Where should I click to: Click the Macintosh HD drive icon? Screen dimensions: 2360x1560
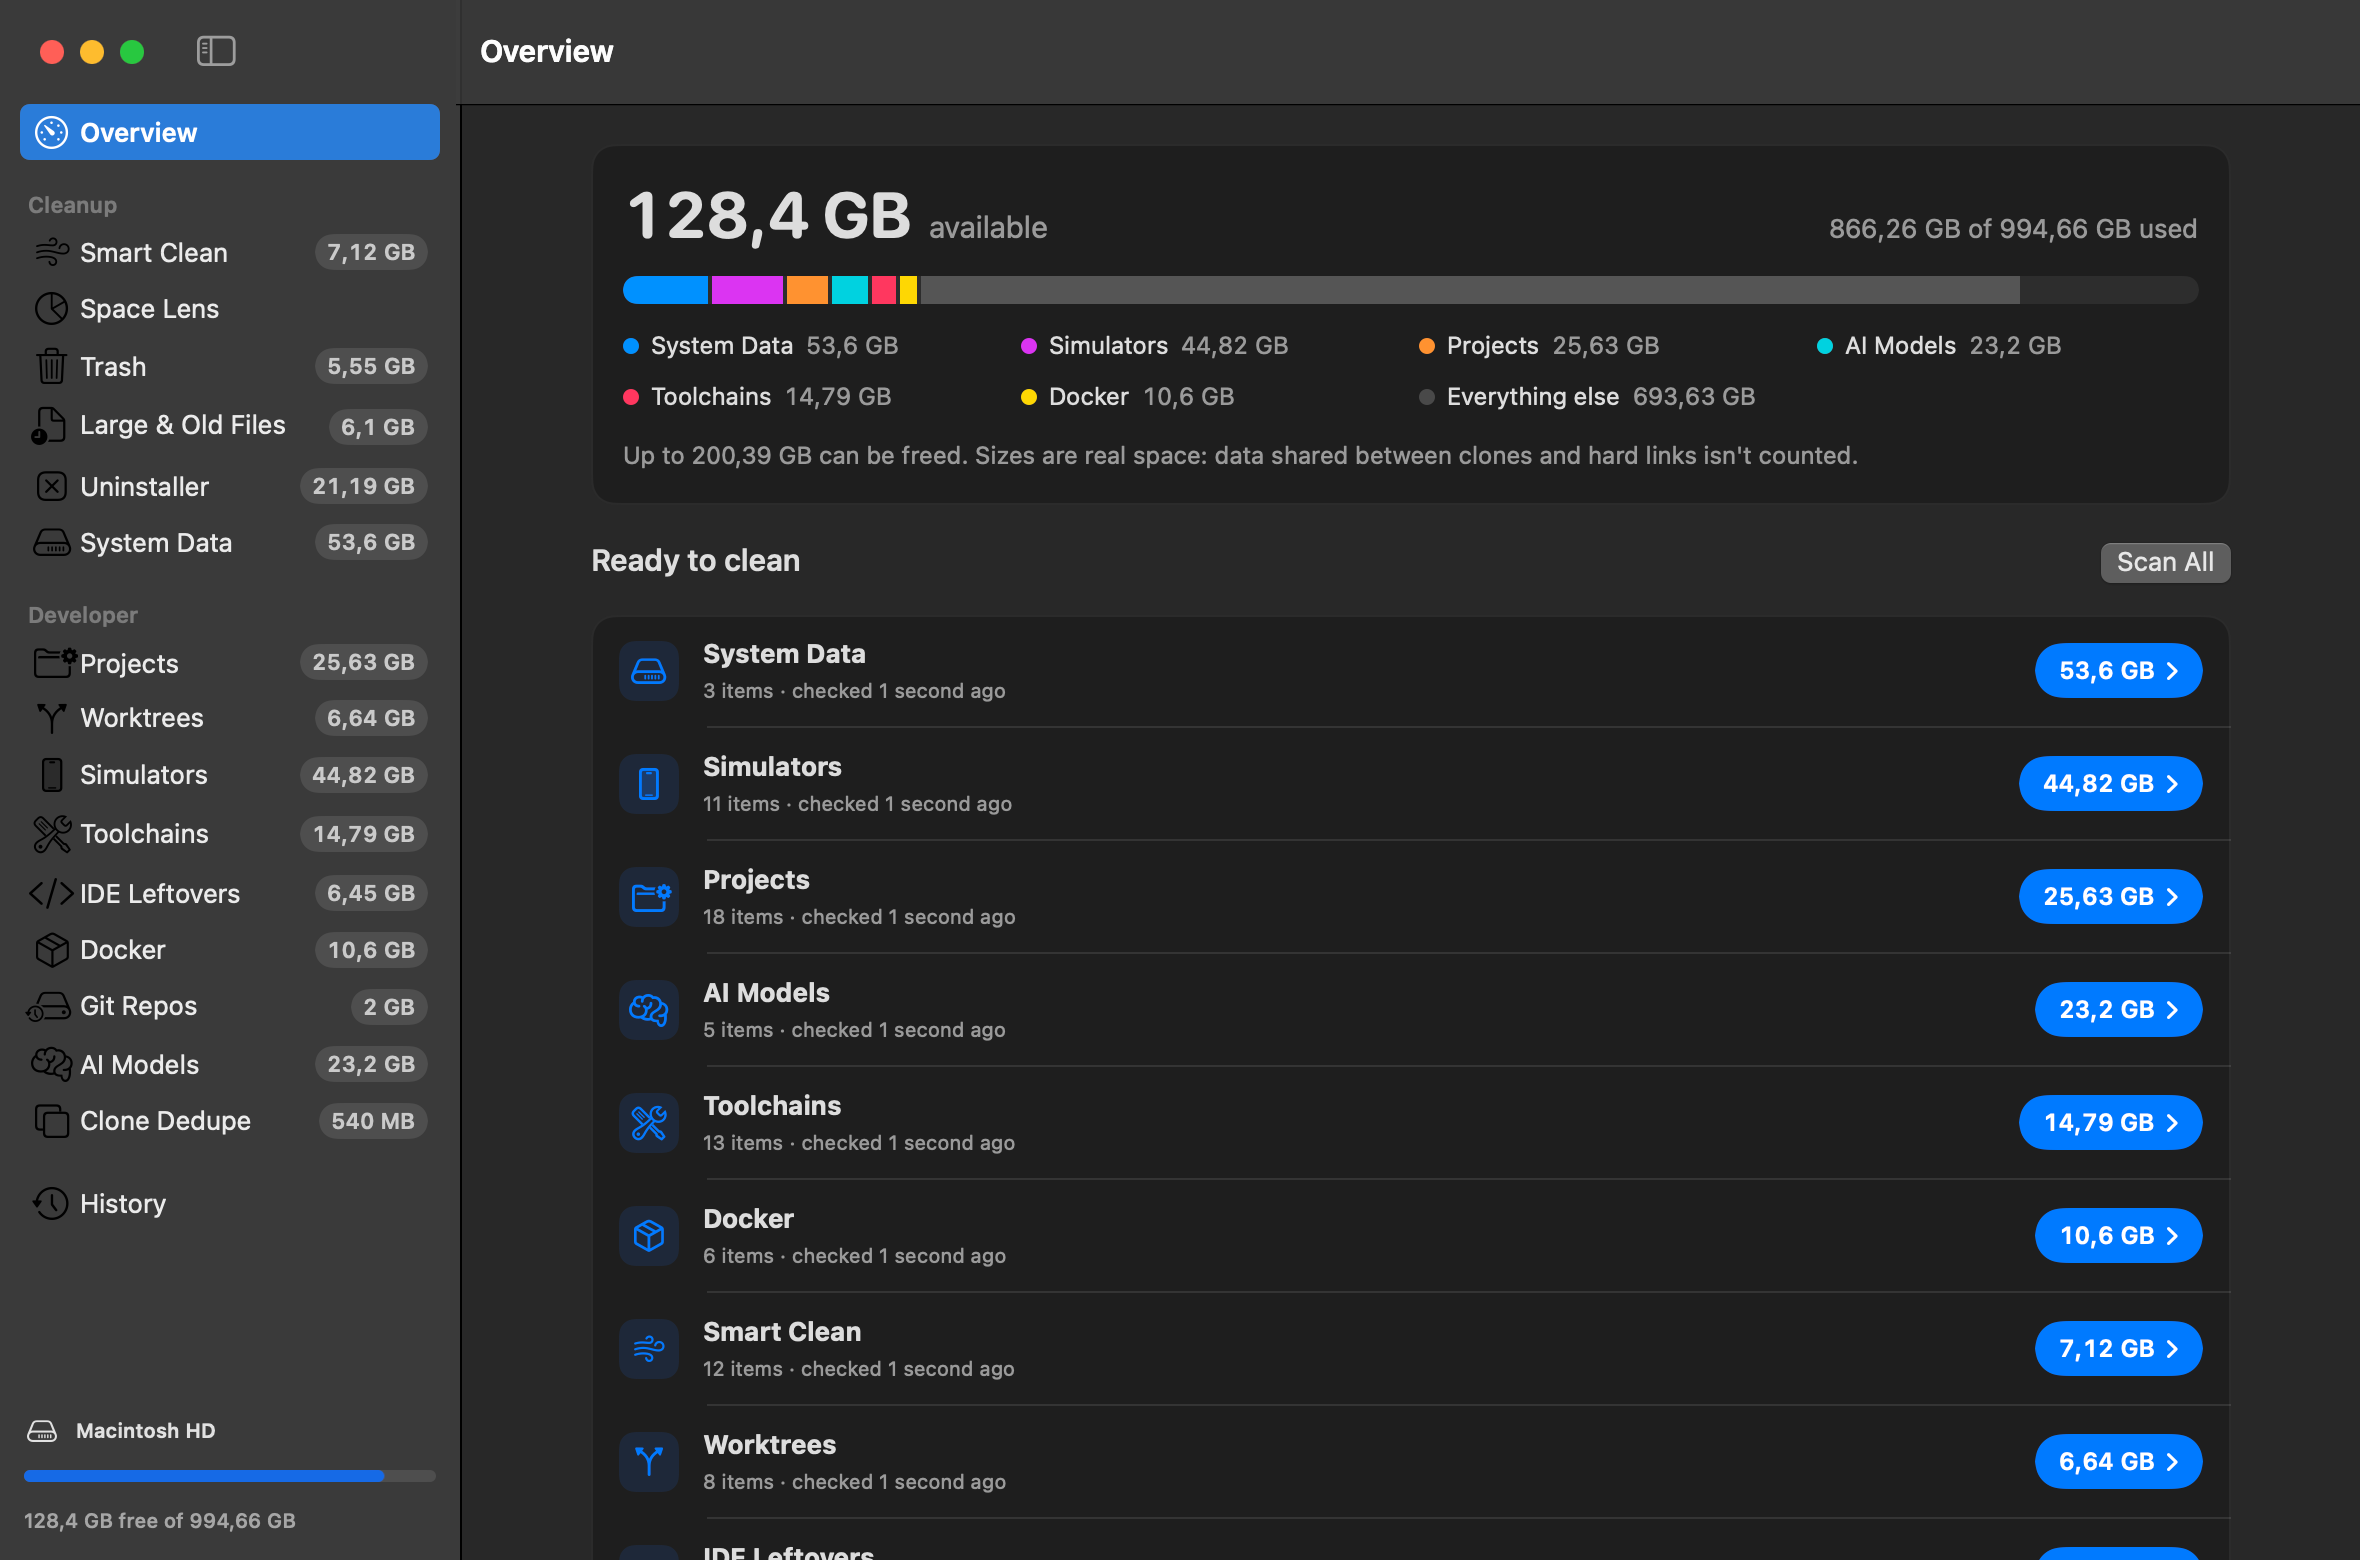42,1431
